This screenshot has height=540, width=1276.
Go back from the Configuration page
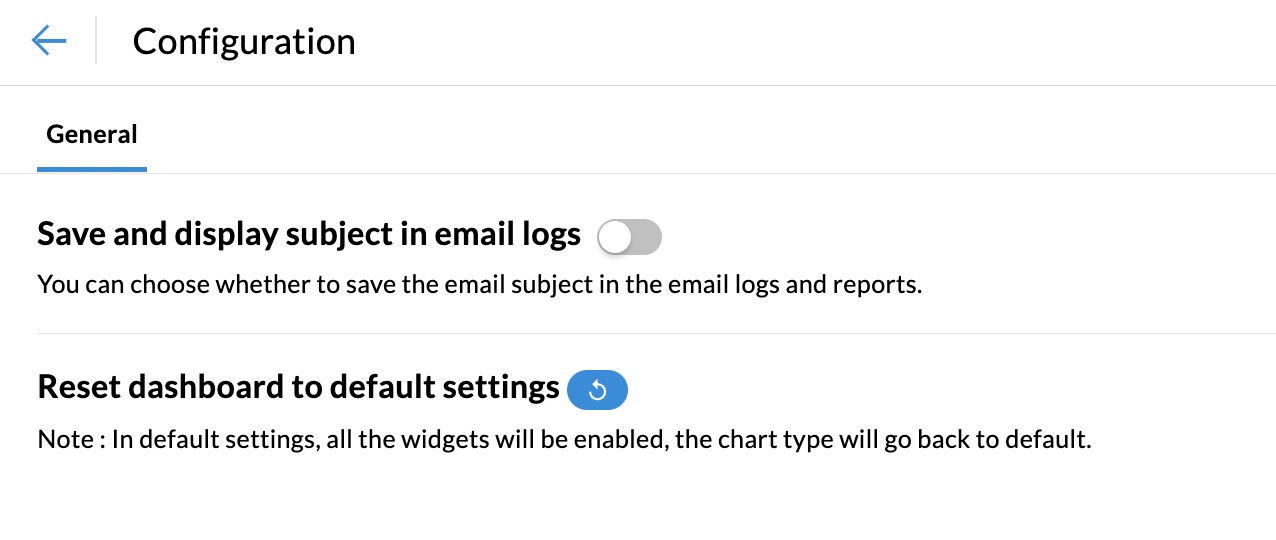pos(49,41)
